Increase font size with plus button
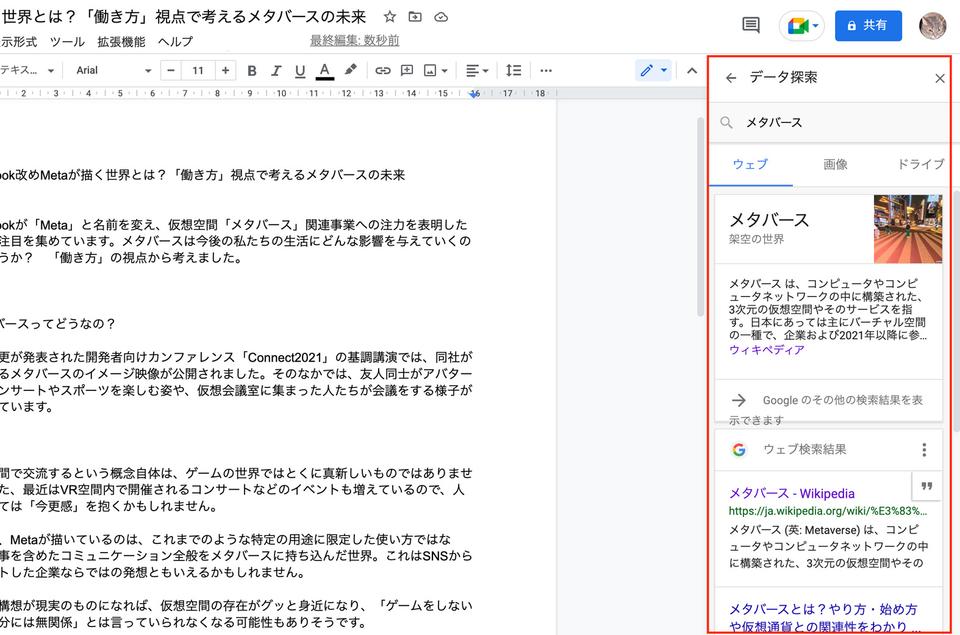Viewport: 960px width, 635px height. pos(225,70)
